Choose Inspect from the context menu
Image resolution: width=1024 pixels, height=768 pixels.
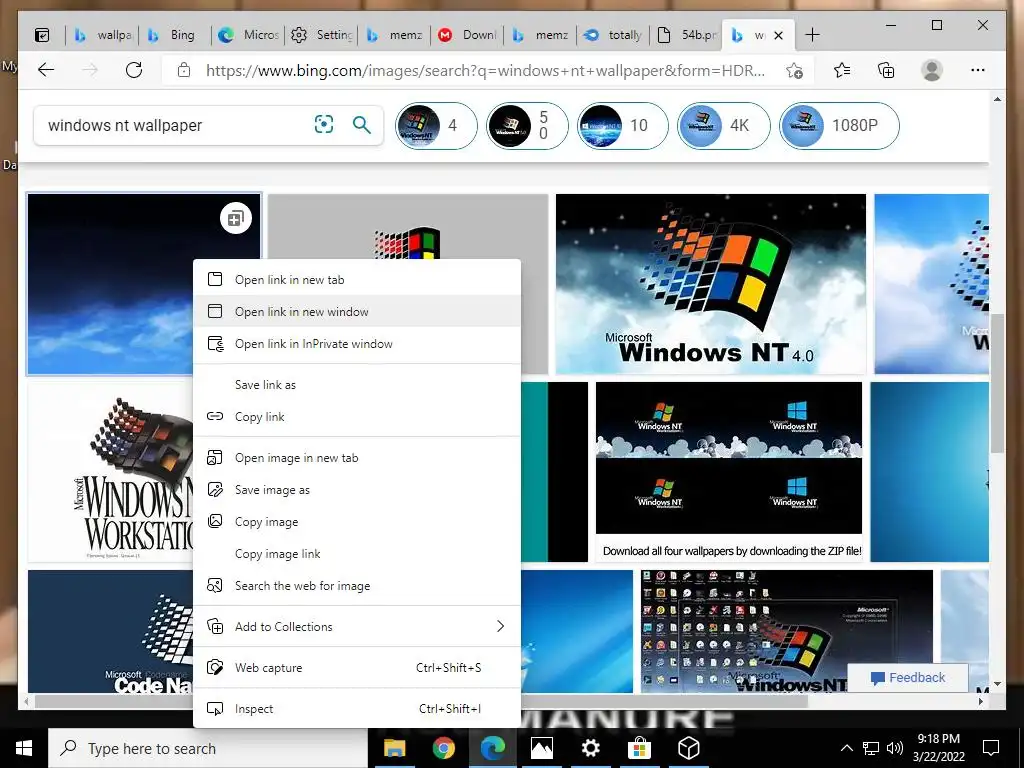(x=357, y=709)
